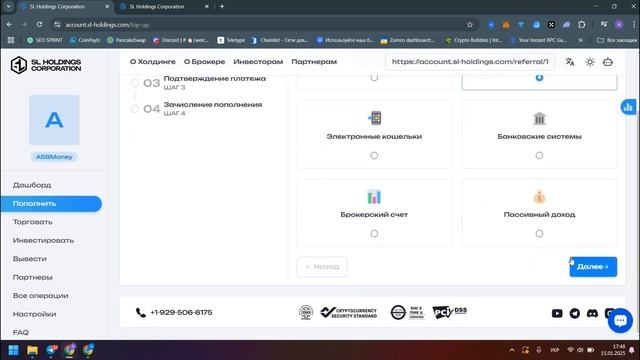Open a new browser tab

click(x=222, y=7)
